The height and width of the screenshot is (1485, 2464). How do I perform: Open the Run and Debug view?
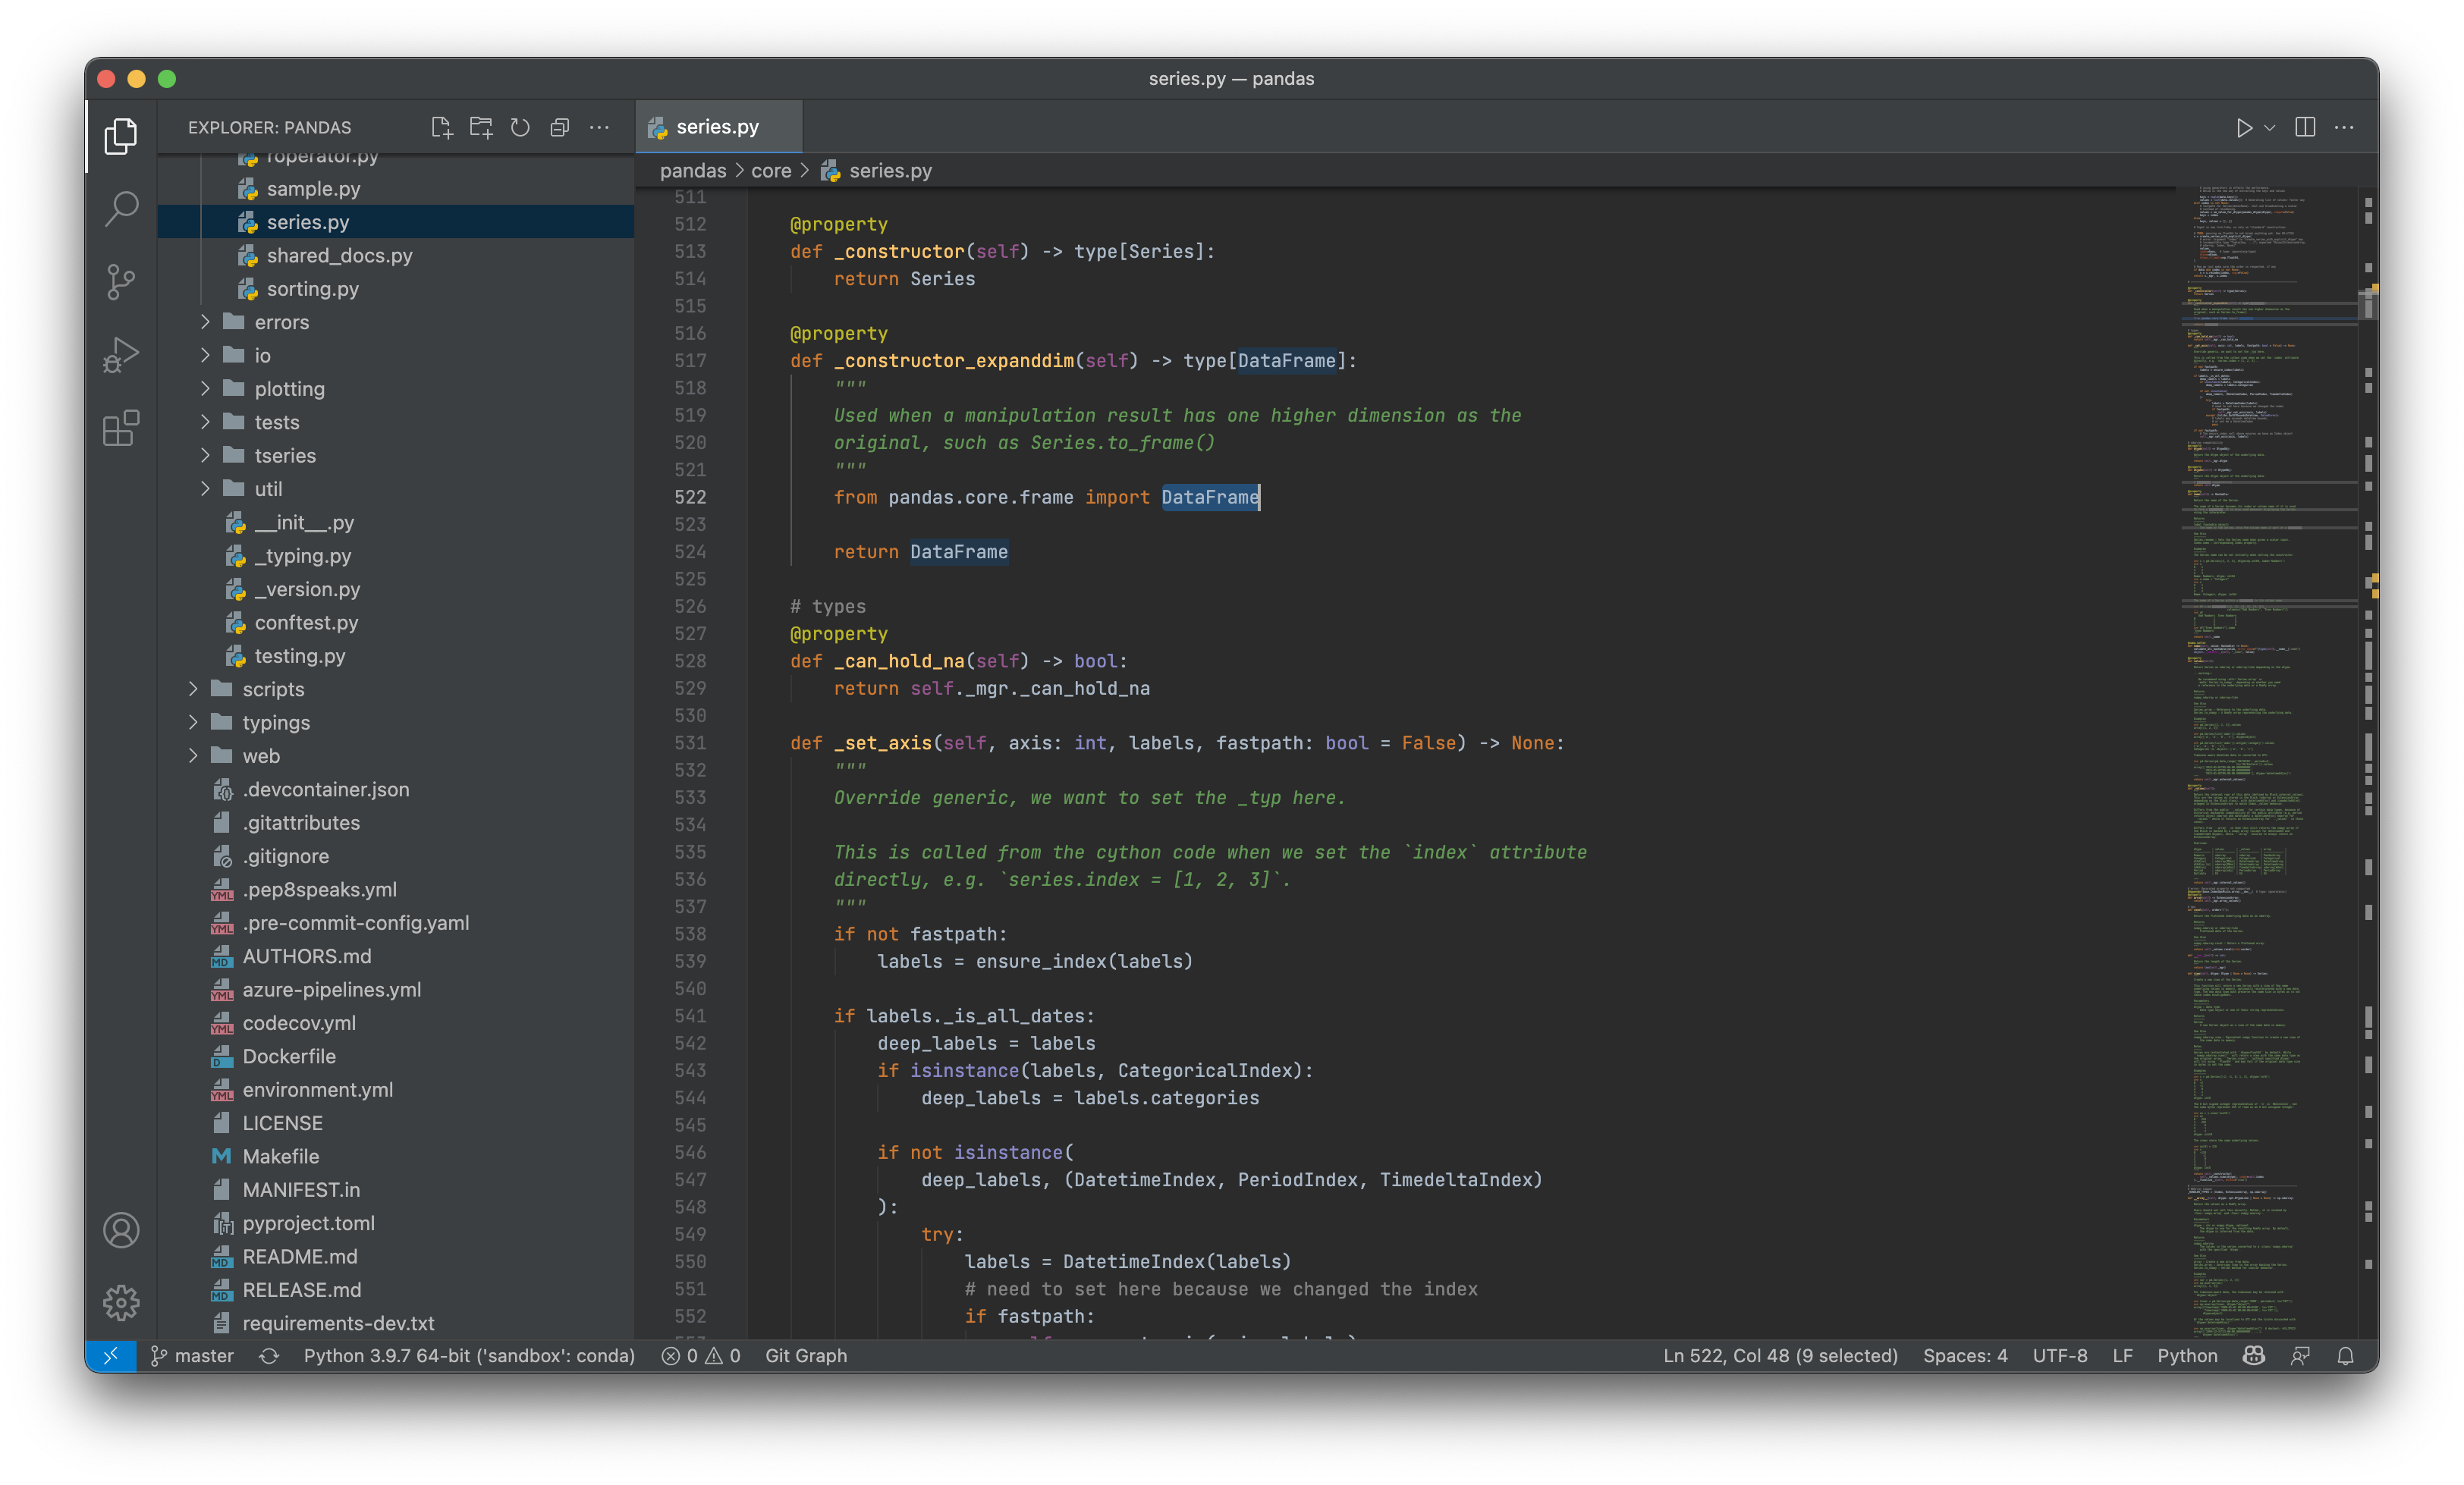tap(121, 355)
